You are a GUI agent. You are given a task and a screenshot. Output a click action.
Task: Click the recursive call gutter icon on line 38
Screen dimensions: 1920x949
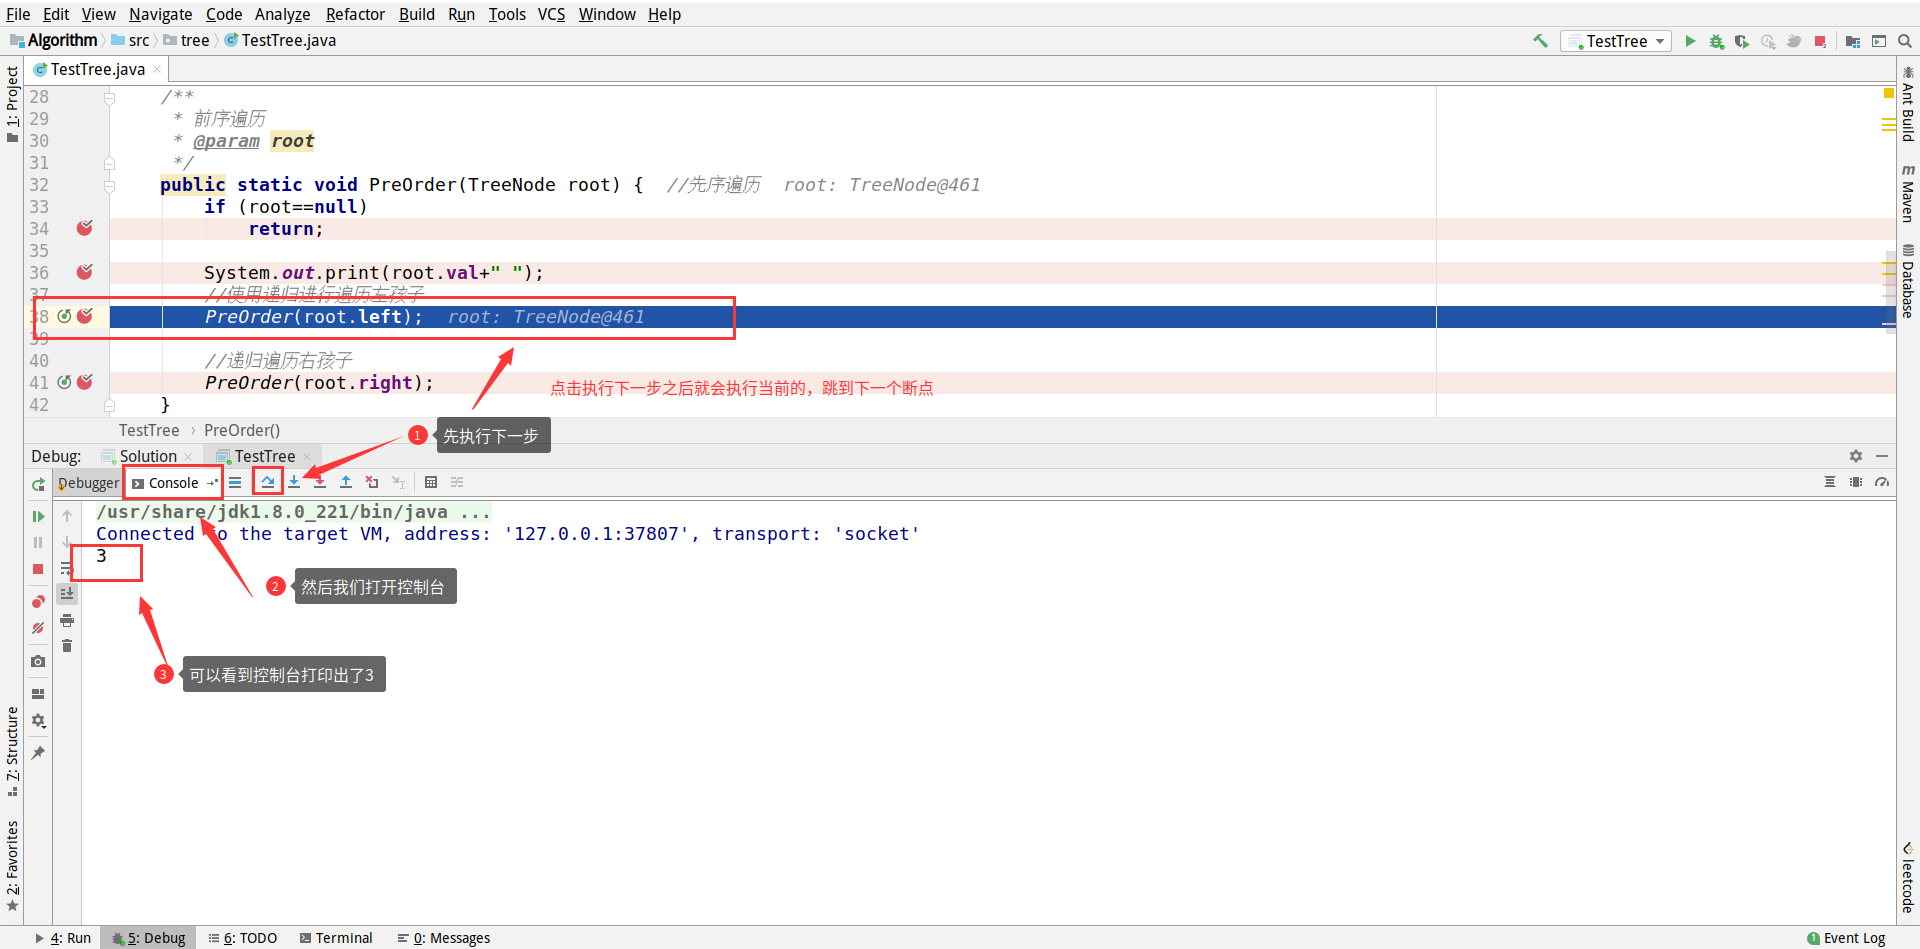(64, 316)
